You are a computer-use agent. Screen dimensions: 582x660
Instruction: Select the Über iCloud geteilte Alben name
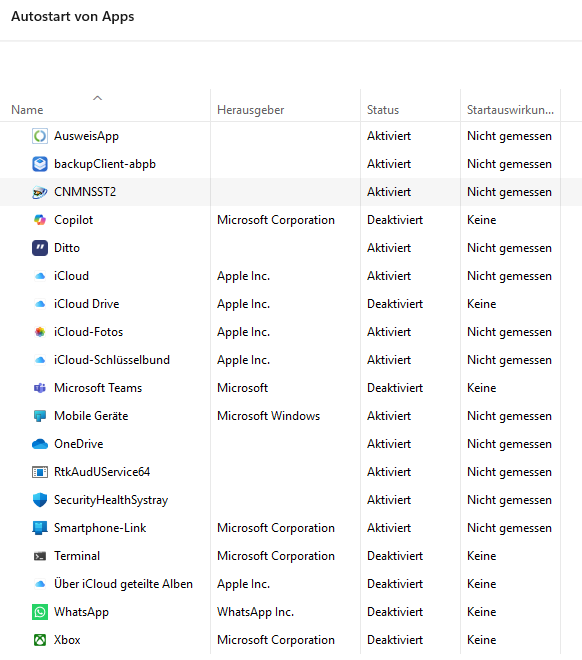(x=123, y=584)
